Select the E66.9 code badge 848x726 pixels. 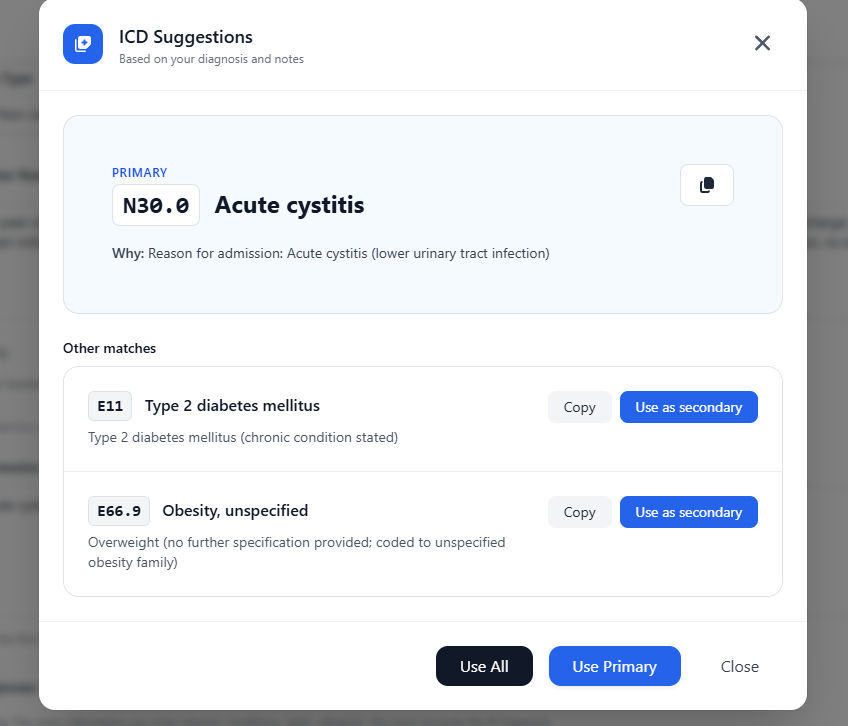pyautogui.click(x=119, y=511)
